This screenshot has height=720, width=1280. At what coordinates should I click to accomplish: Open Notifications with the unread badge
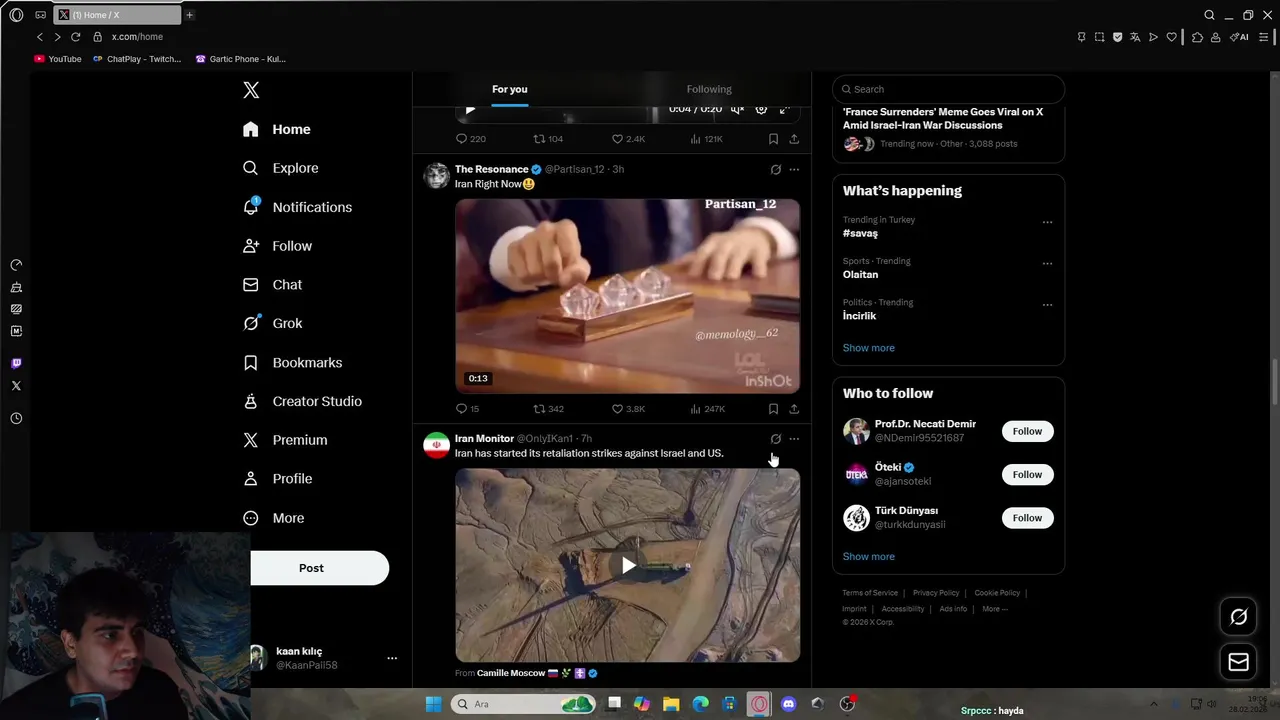pyautogui.click(x=297, y=207)
